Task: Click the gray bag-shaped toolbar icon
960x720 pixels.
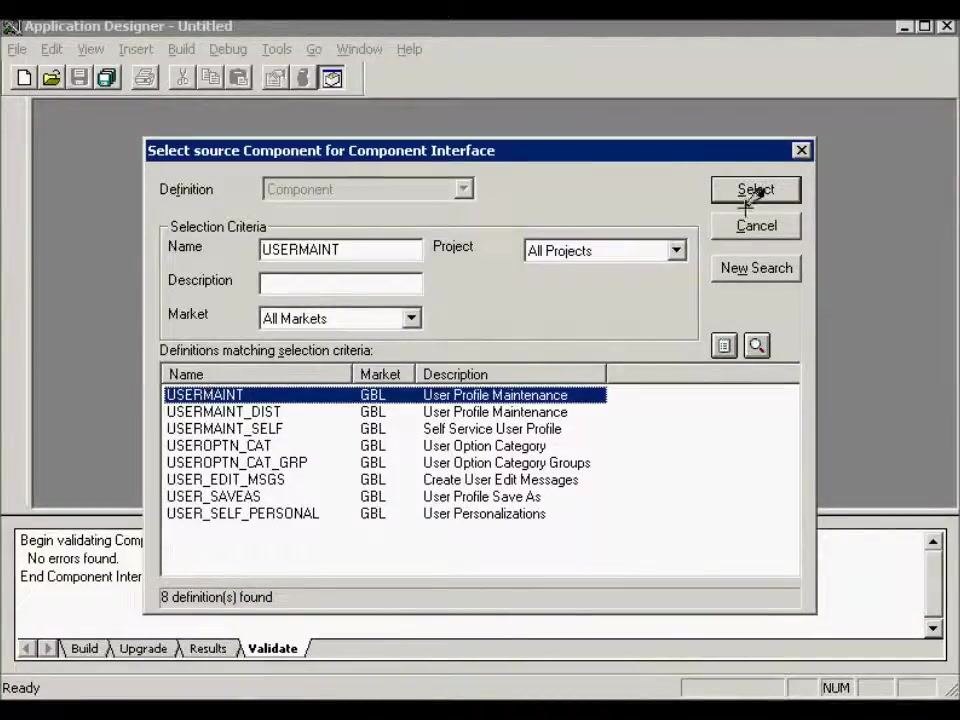Action: pyautogui.click(x=303, y=78)
